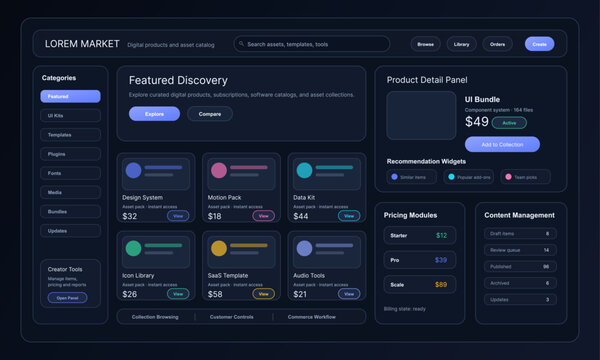Click the $58 price on SaaS Template
The width and height of the screenshot is (600, 360).
click(215, 294)
